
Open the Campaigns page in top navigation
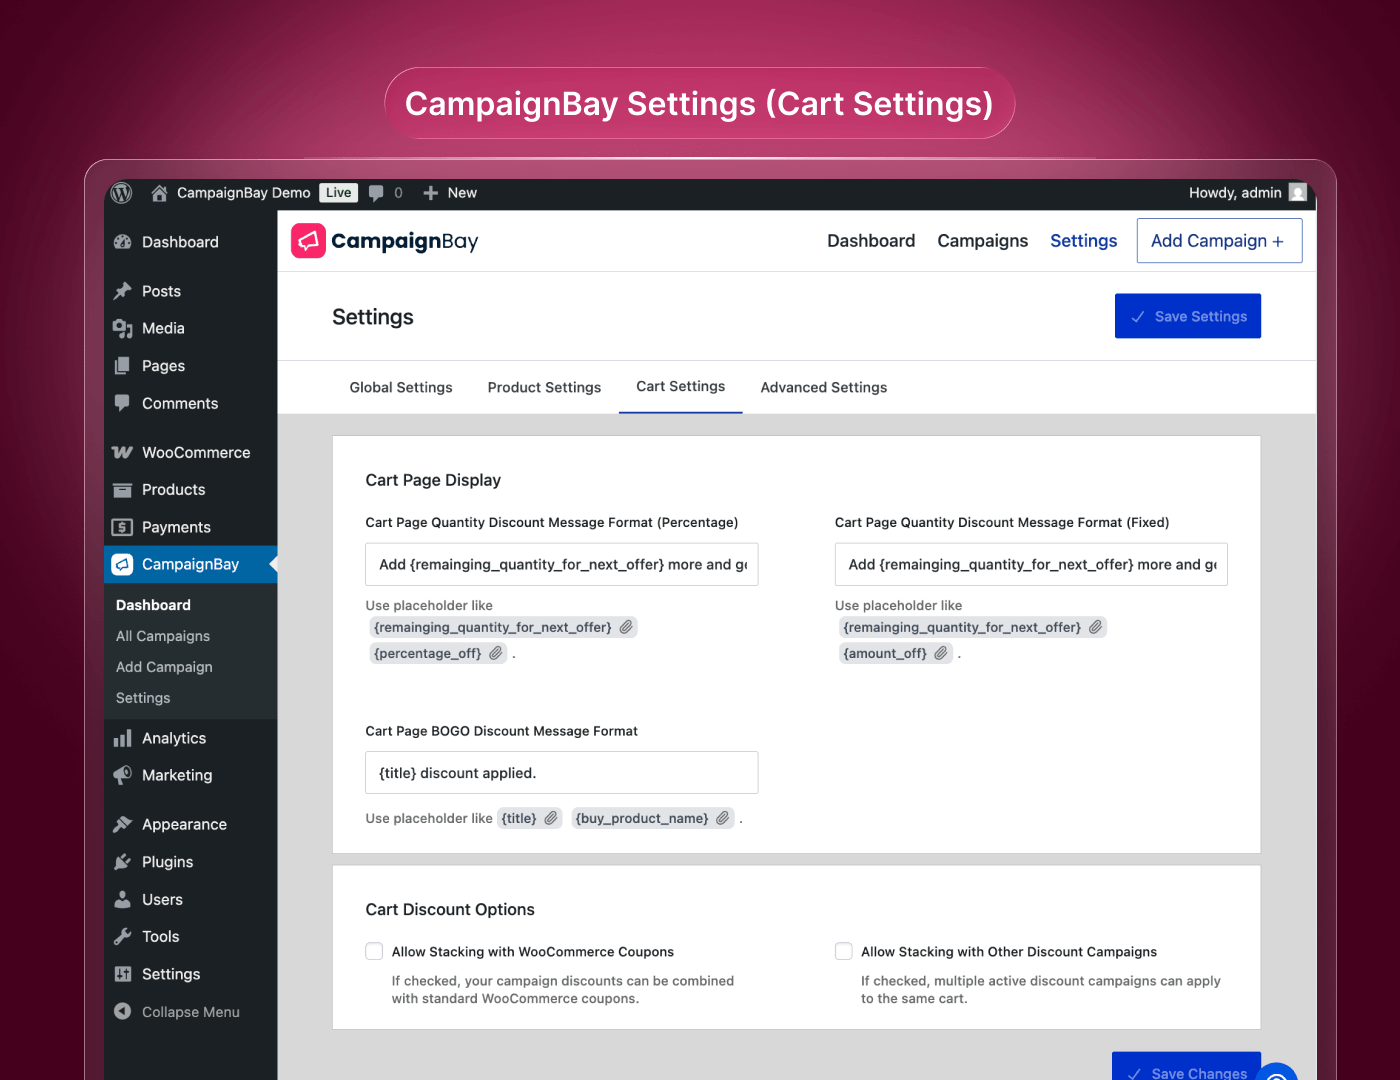tap(982, 241)
